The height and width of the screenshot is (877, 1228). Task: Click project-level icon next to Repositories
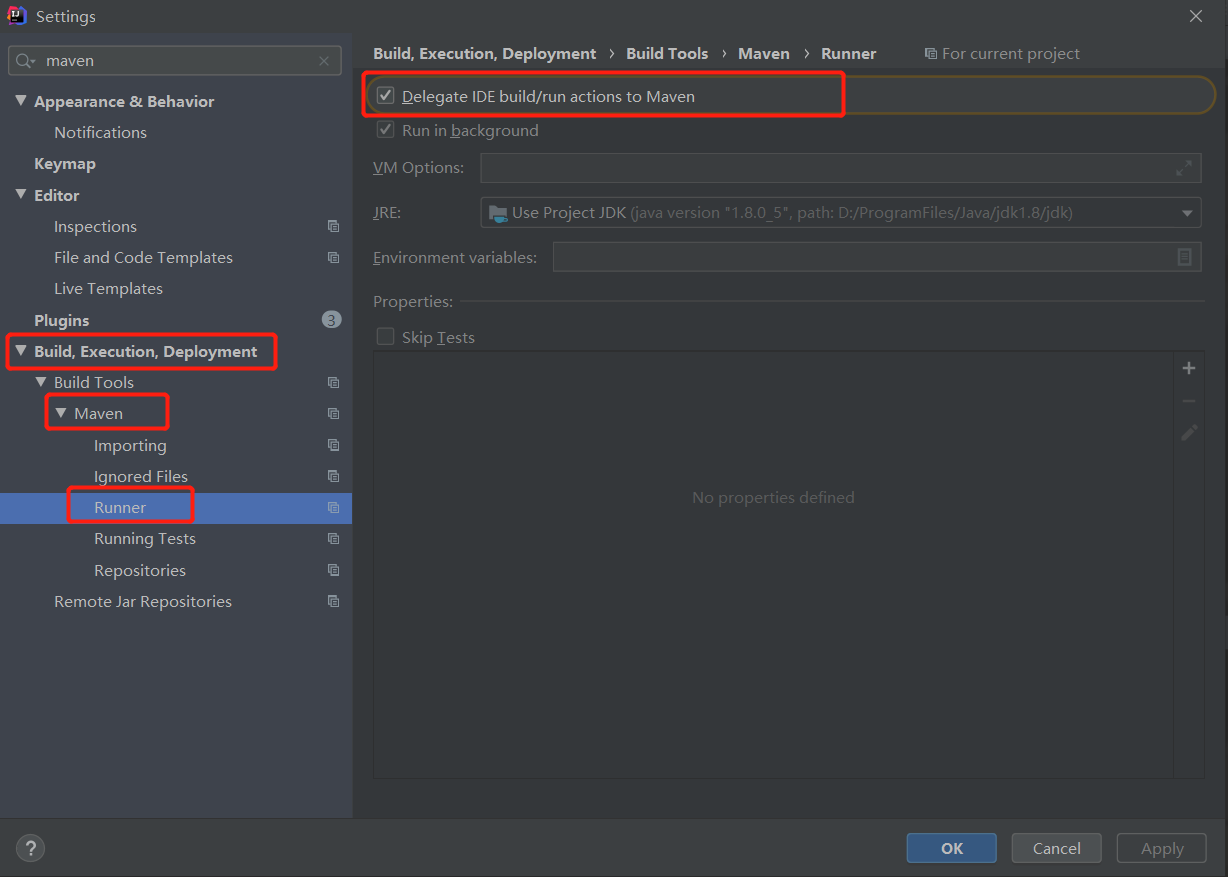click(333, 571)
